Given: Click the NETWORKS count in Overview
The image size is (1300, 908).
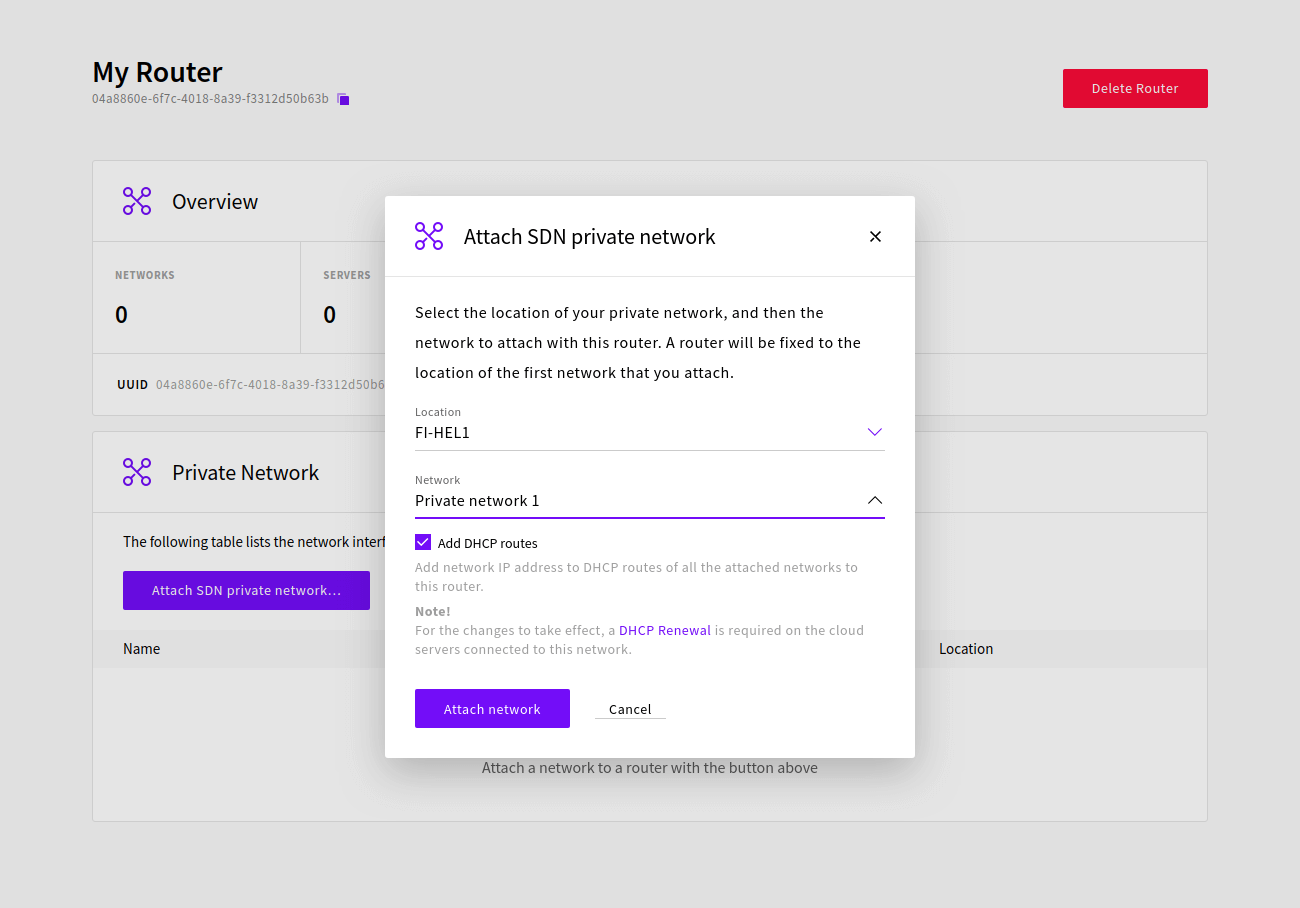Looking at the screenshot, I should tap(122, 315).
